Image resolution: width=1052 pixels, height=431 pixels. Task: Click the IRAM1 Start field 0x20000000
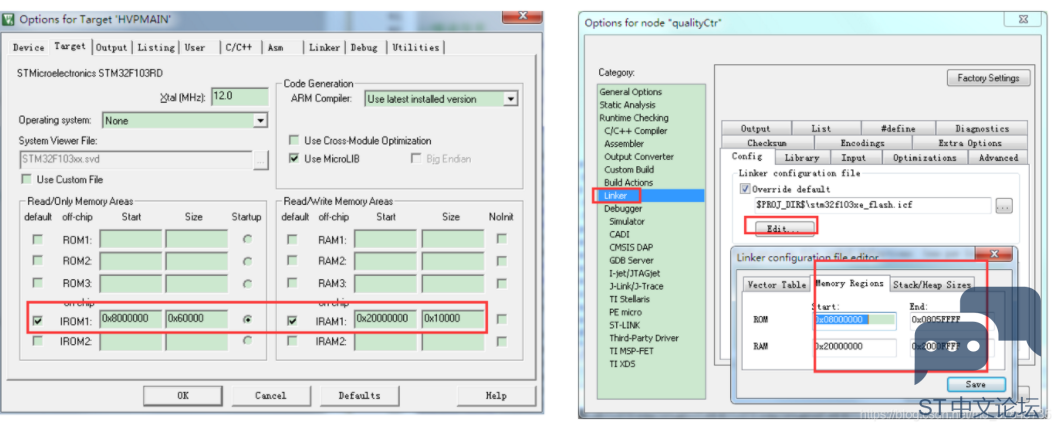click(386, 319)
